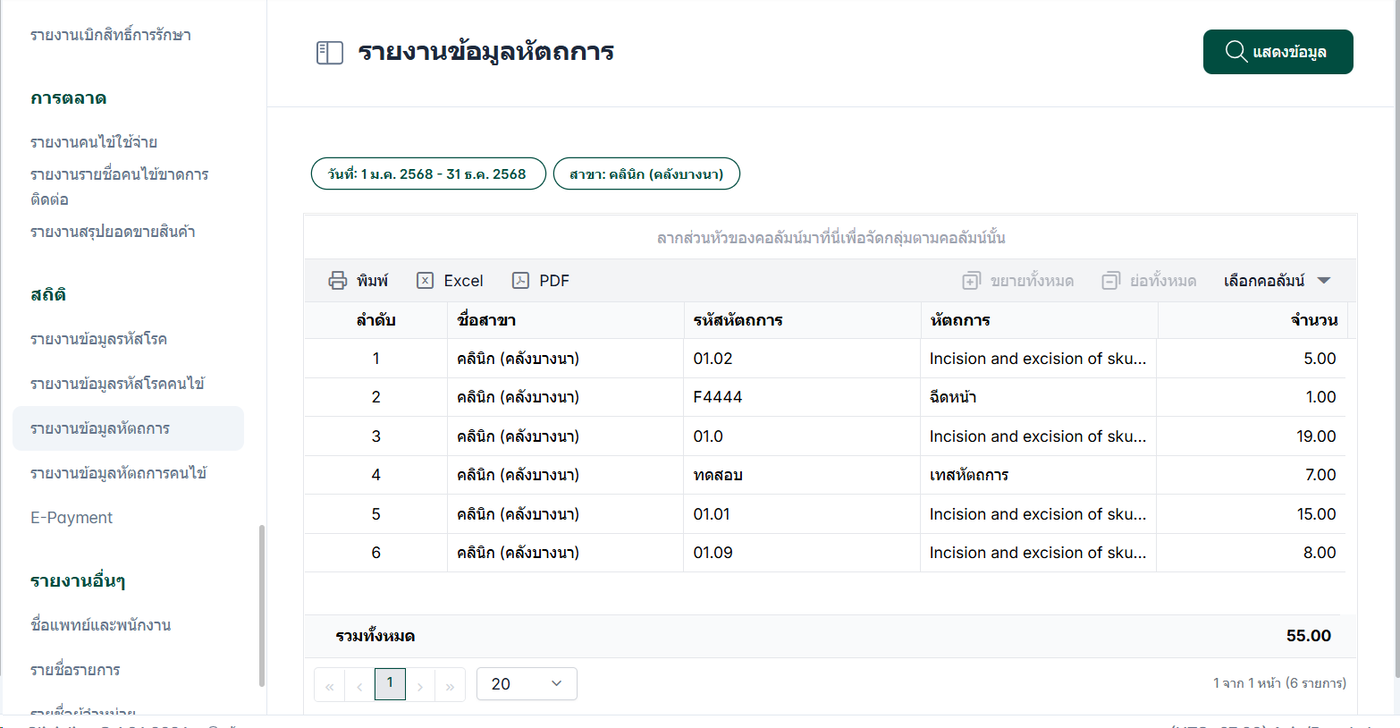Click the ฉีดหน้า procedure cell
Screen dimensions: 1400x728
click(1039, 397)
